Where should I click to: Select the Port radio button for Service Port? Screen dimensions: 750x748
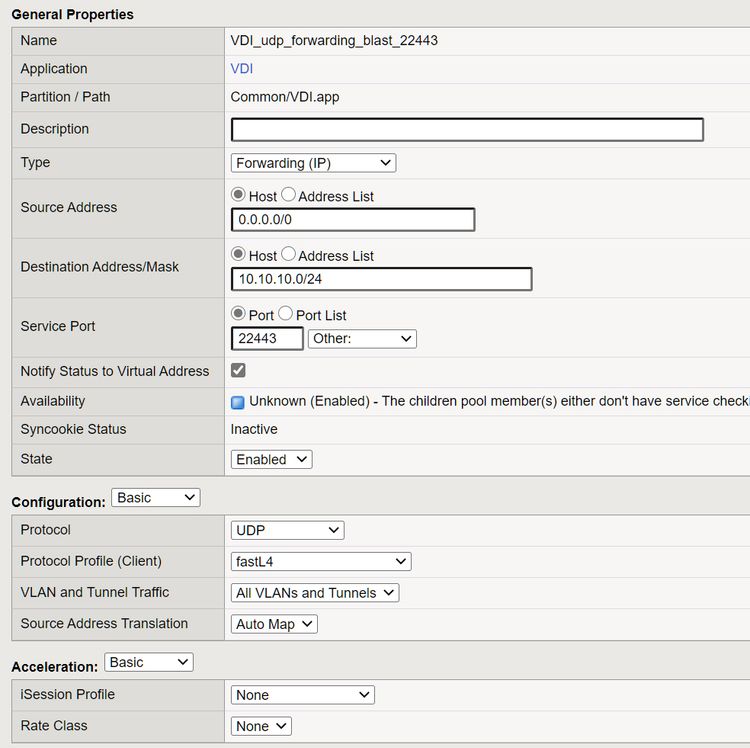pyautogui.click(x=238, y=314)
